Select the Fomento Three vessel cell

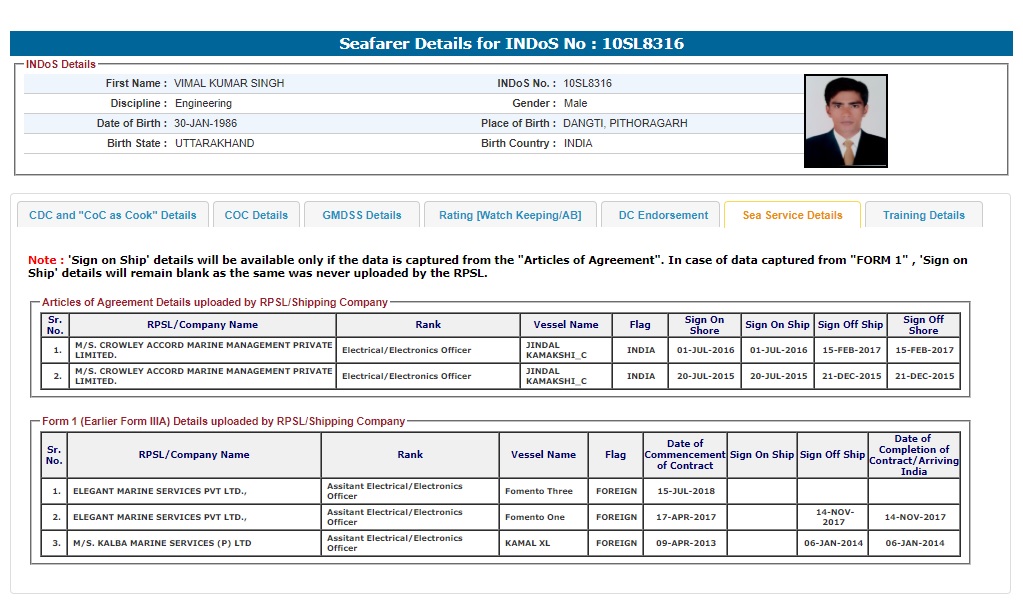click(x=543, y=491)
